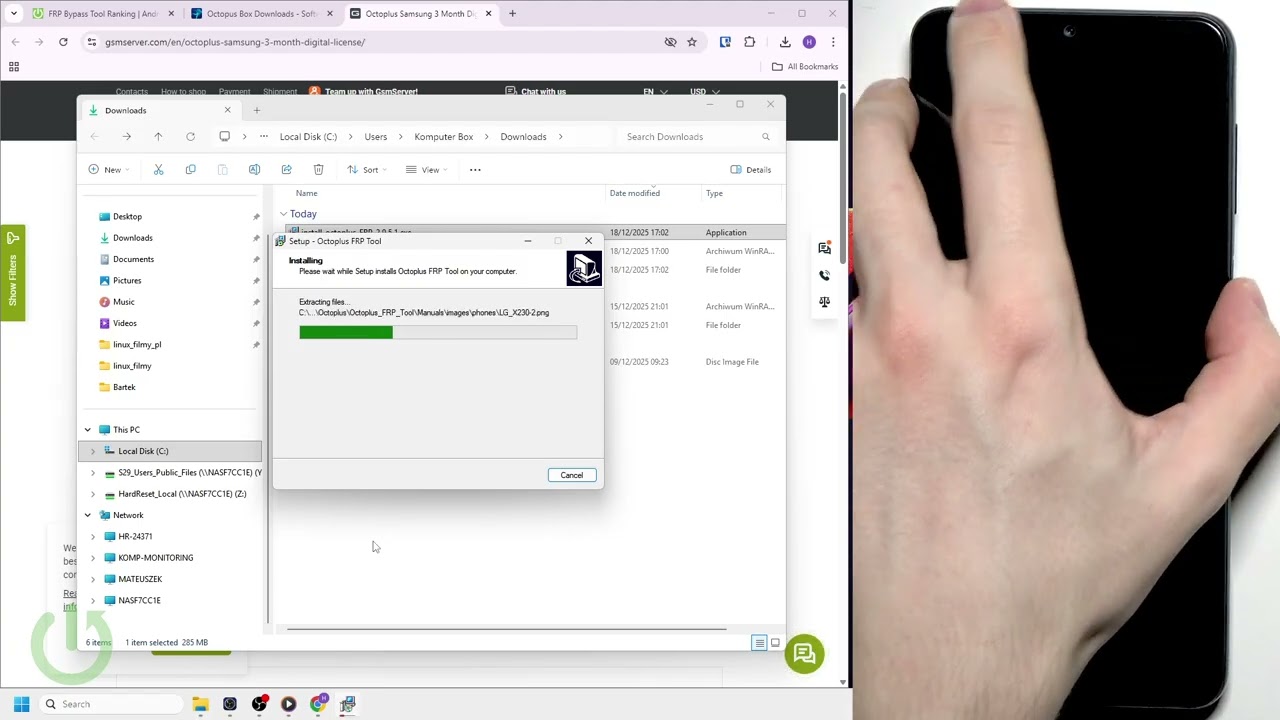
Task: Click the Octoplus installer logo icon
Action: pyautogui.click(x=584, y=268)
